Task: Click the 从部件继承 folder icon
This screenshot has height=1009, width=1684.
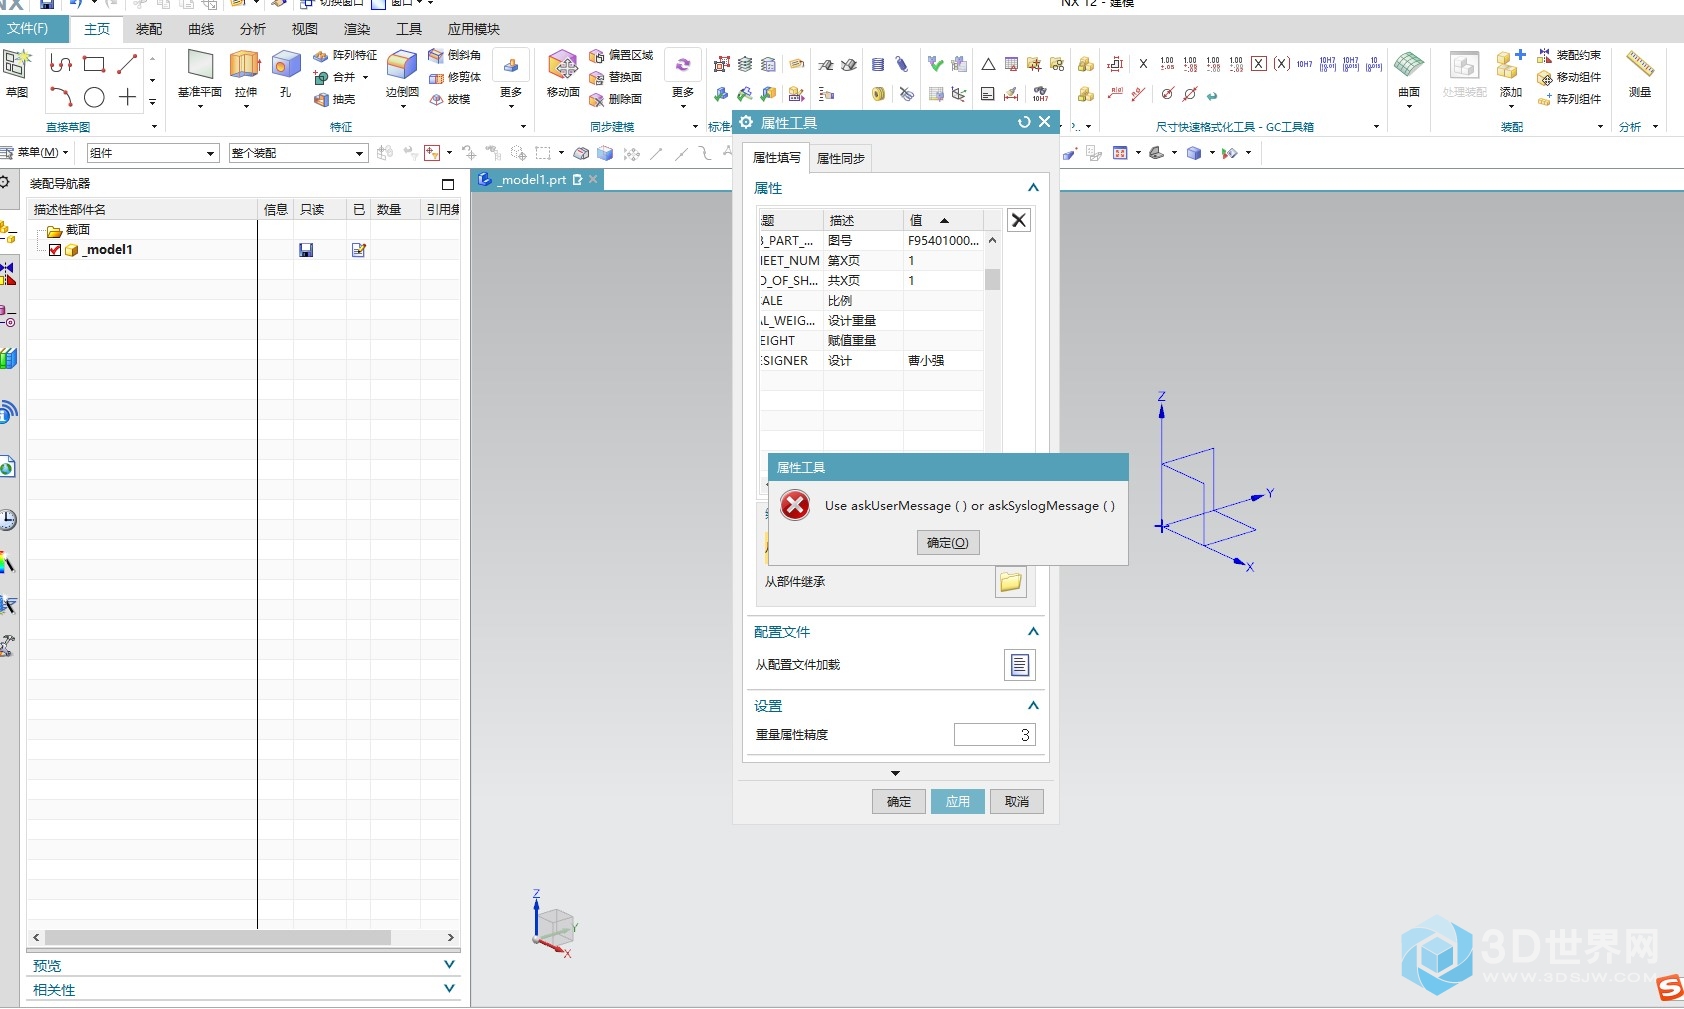Action: (x=1011, y=582)
